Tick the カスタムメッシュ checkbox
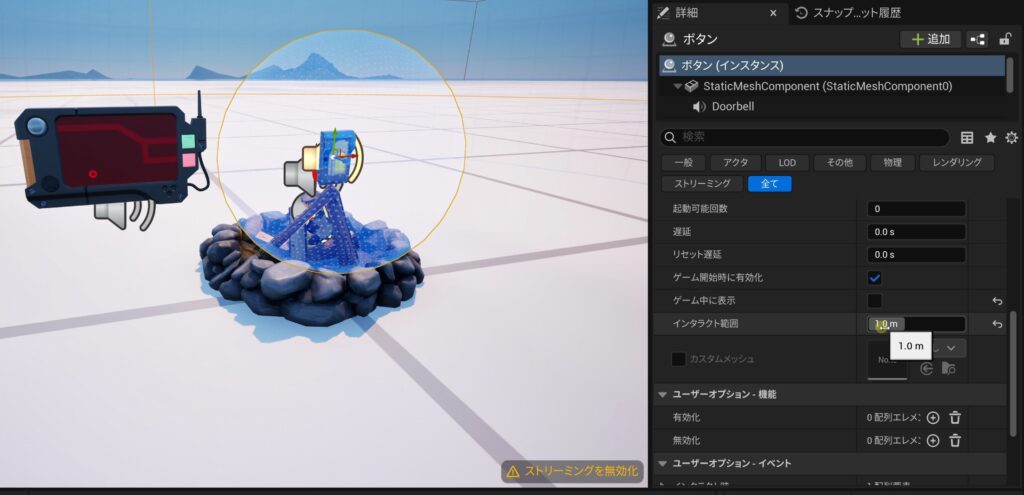Image resolution: width=1024 pixels, height=495 pixels. (678, 358)
